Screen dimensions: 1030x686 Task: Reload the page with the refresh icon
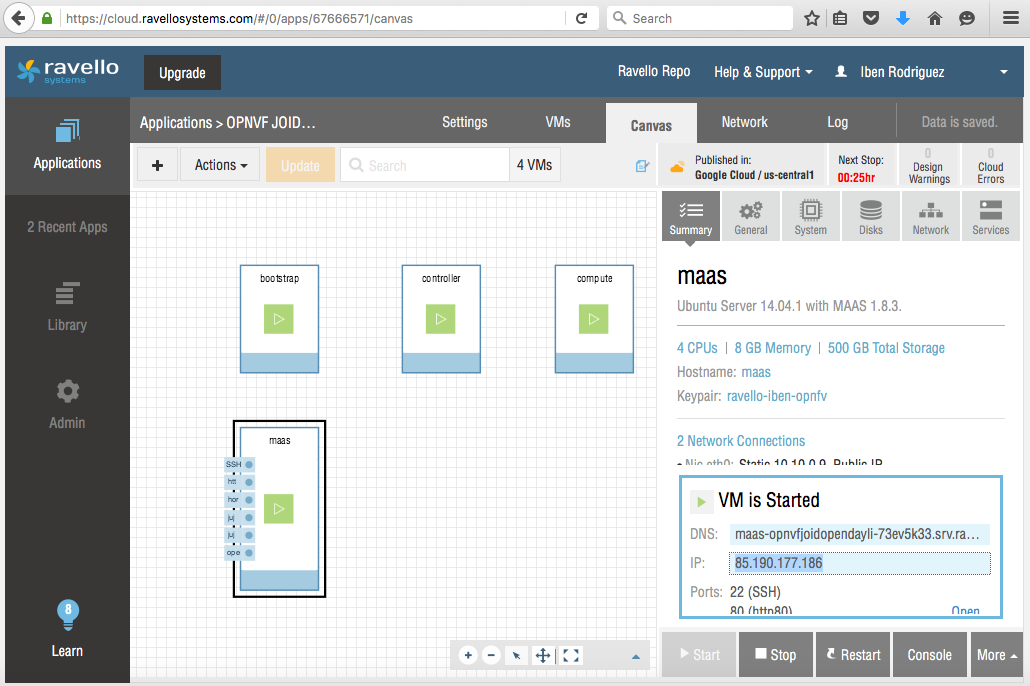click(x=581, y=18)
